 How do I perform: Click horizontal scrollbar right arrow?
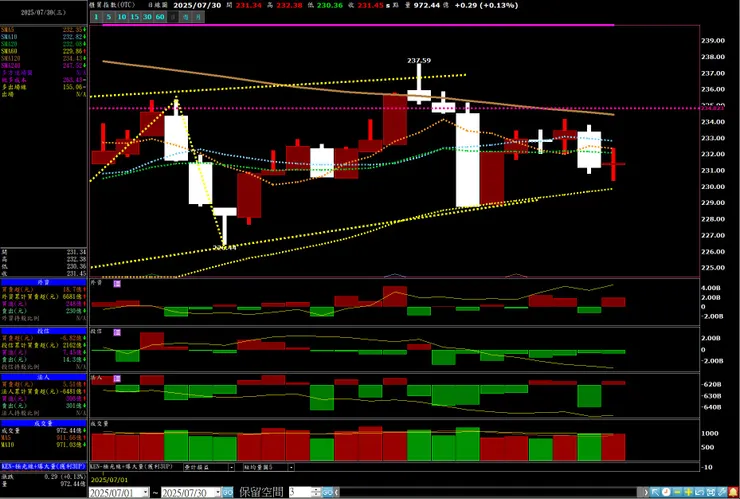(646, 492)
